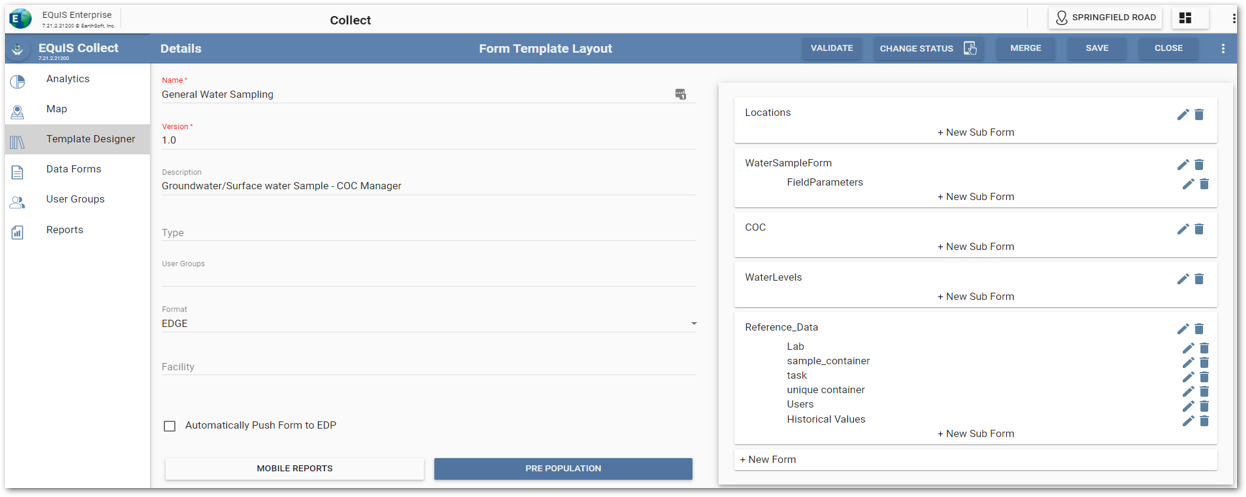Click the EQuIS Enterprise globe logo
1246x497 pixels.
(x=20, y=19)
